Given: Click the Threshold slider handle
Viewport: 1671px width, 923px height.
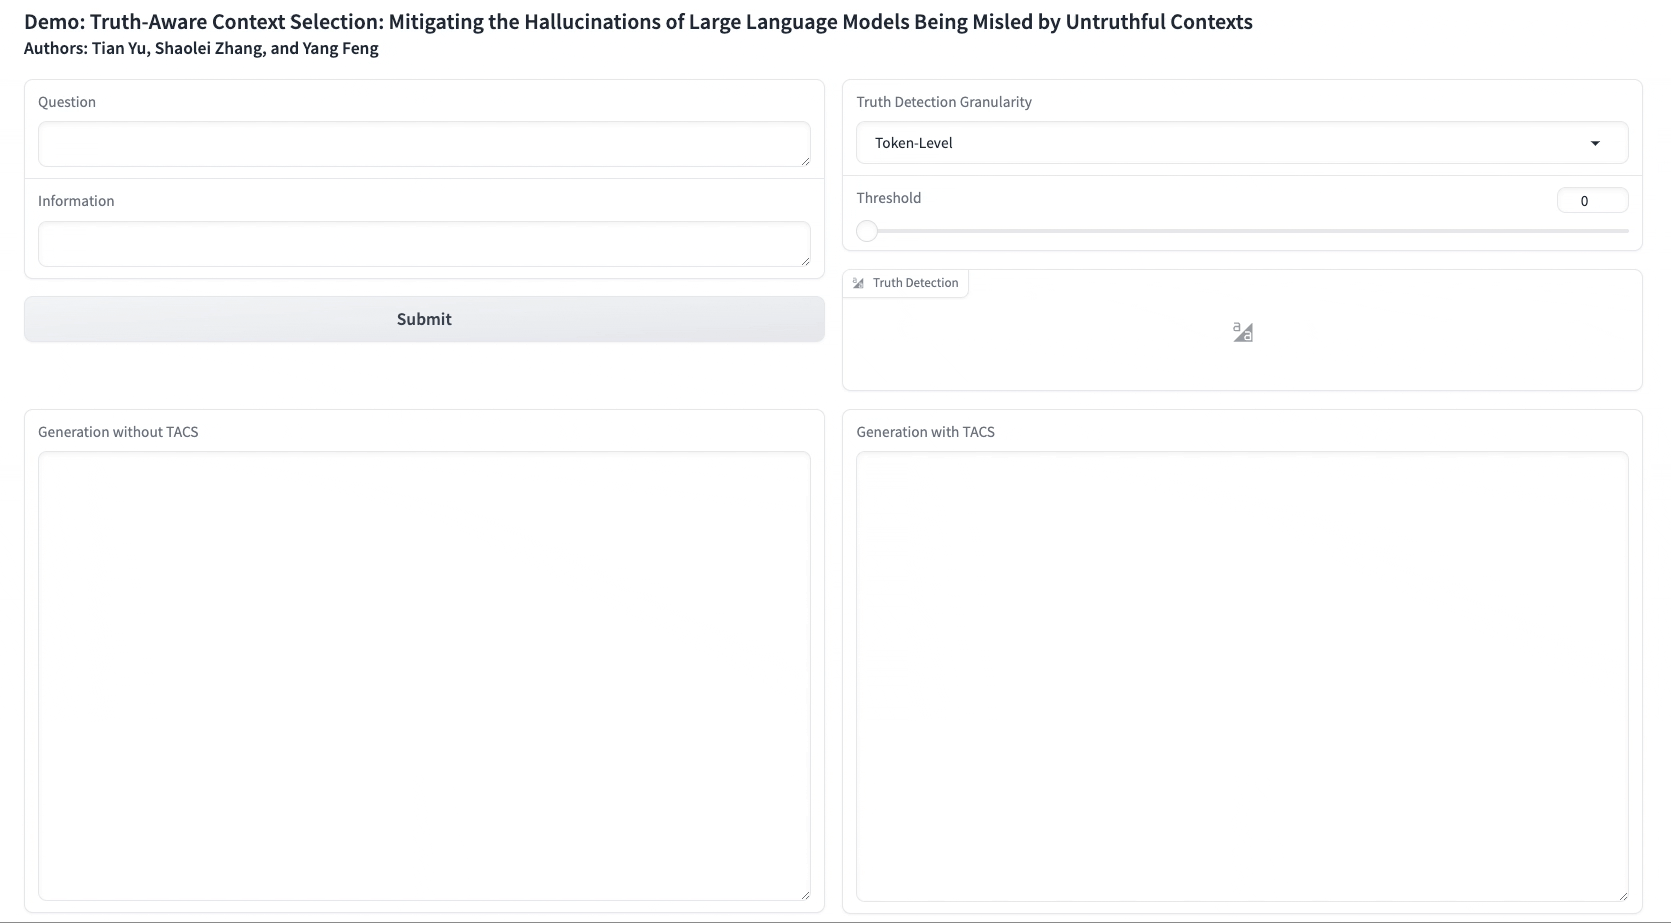Looking at the screenshot, I should click(x=867, y=231).
